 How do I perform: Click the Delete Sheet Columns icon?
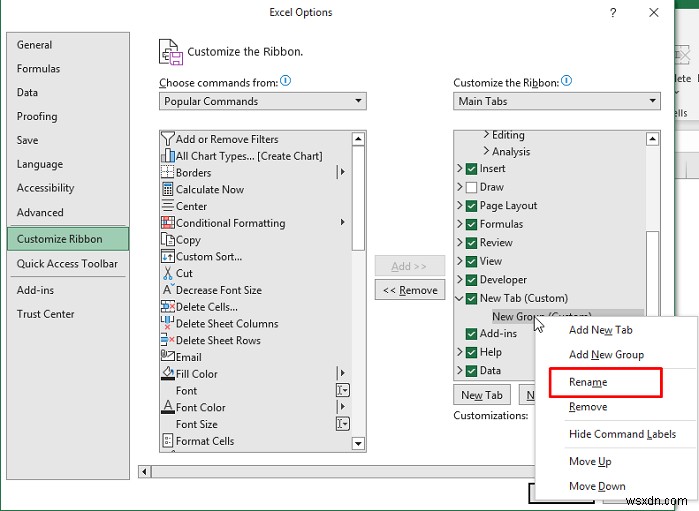tap(168, 323)
